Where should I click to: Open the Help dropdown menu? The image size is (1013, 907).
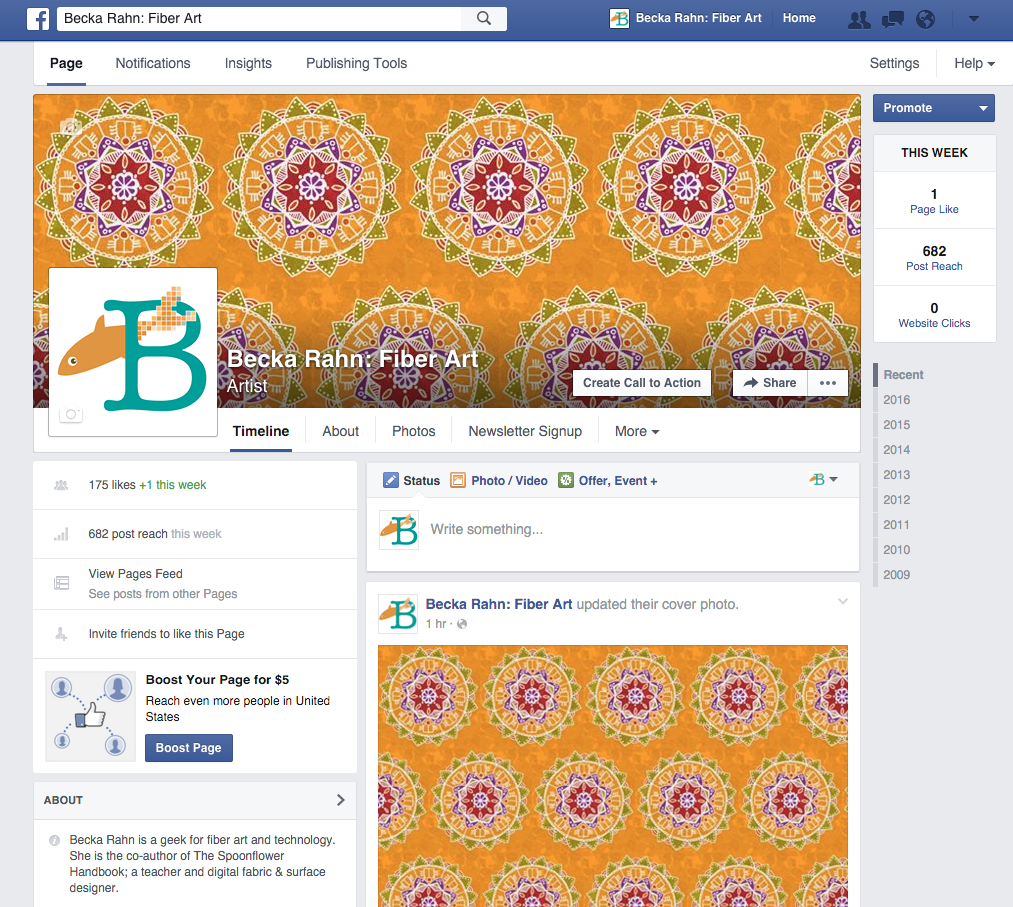pyautogui.click(x=974, y=63)
